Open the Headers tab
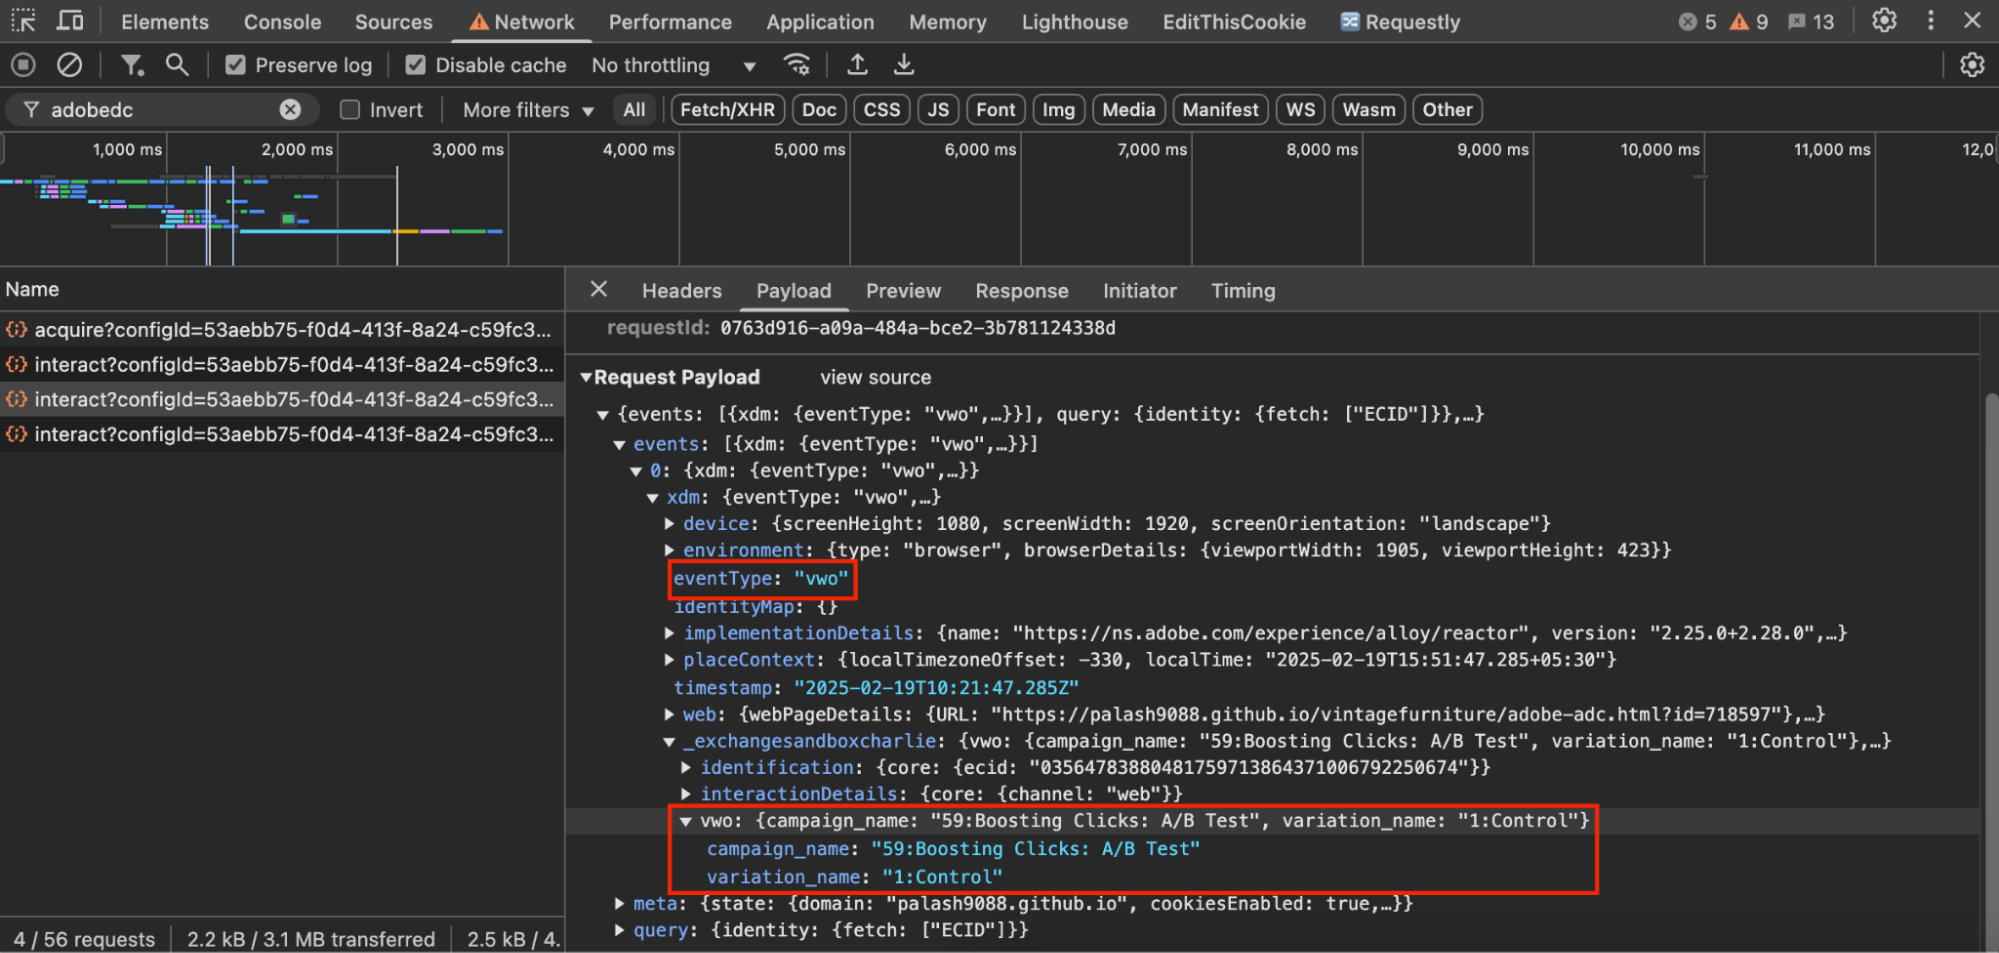 click(x=681, y=291)
